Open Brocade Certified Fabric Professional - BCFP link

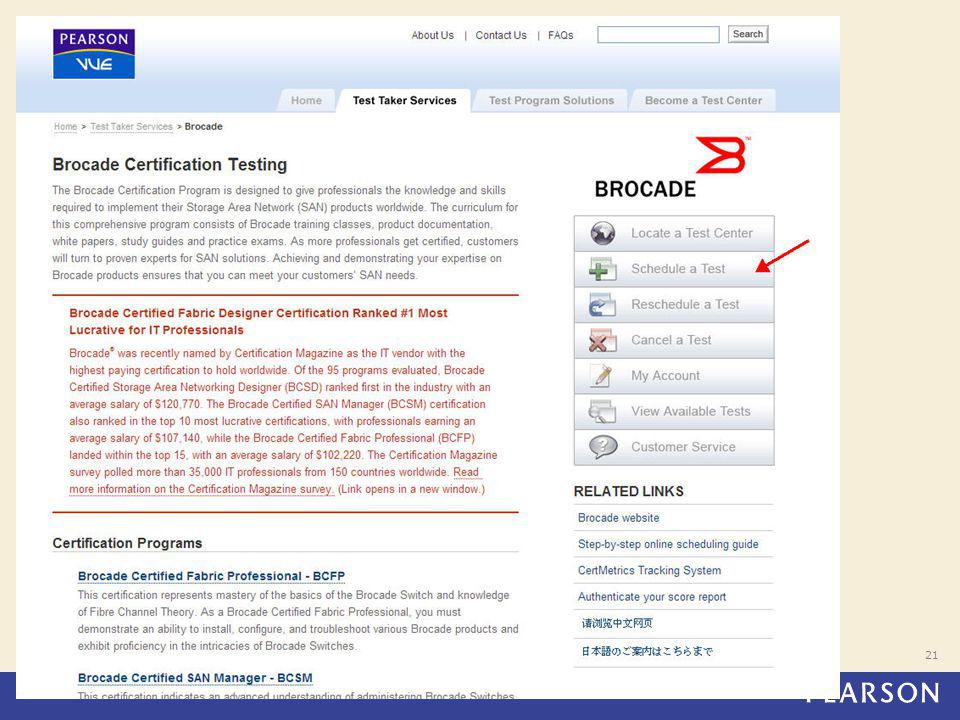click(x=211, y=576)
